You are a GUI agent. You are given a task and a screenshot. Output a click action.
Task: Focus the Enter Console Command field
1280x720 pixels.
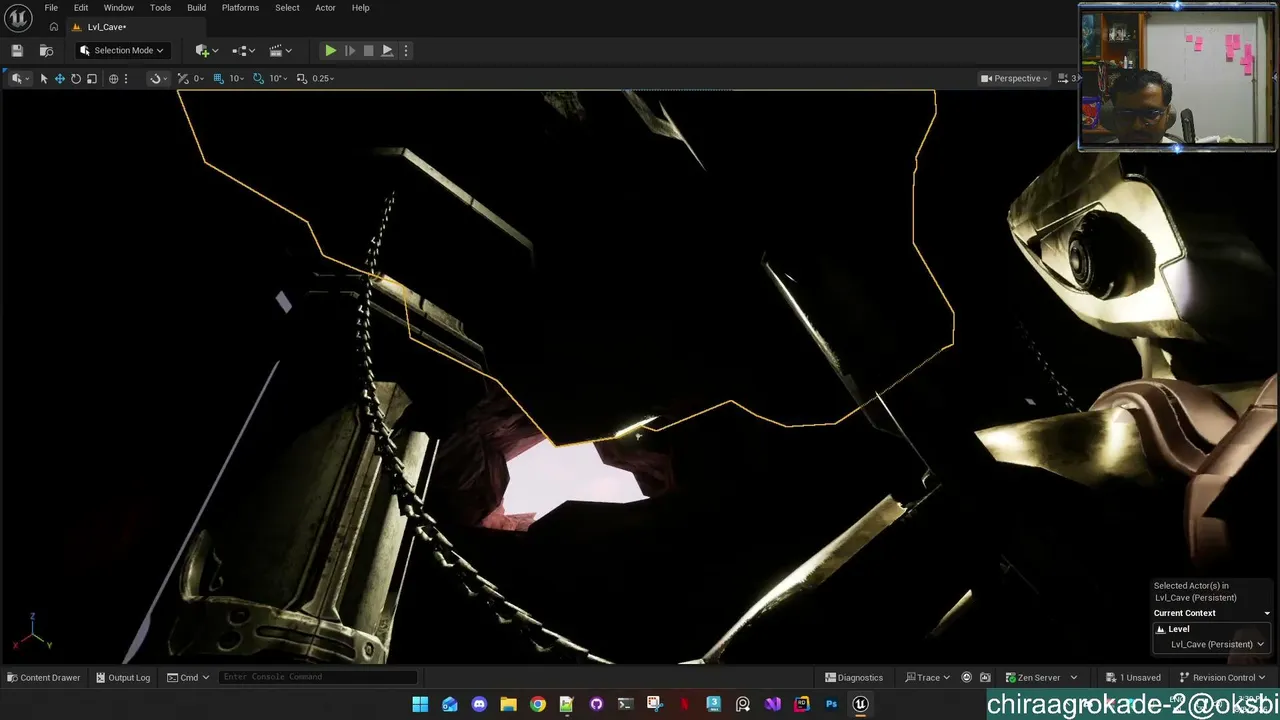click(x=318, y=677)
